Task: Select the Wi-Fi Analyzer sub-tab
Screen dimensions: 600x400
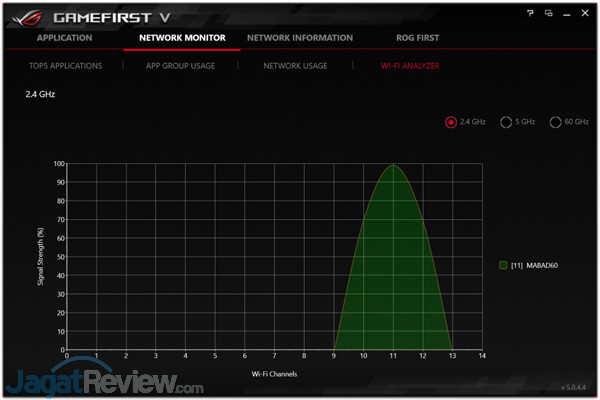Action: [x=410, y=66]
